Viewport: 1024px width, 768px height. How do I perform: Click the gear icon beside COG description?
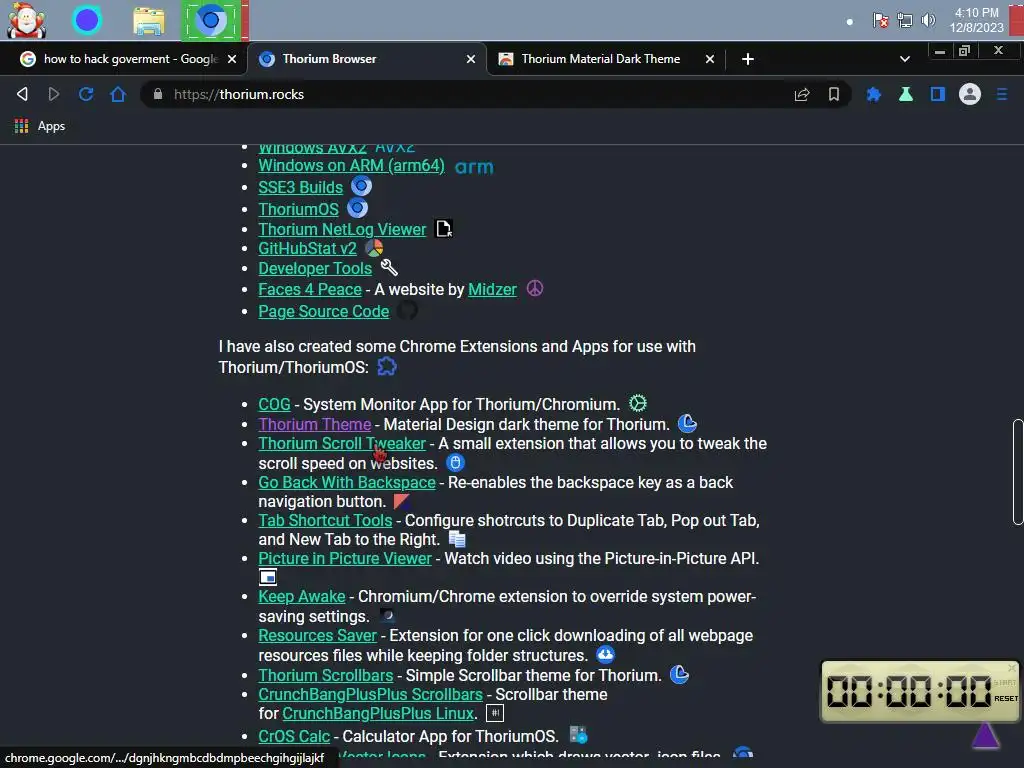point(638,403)
